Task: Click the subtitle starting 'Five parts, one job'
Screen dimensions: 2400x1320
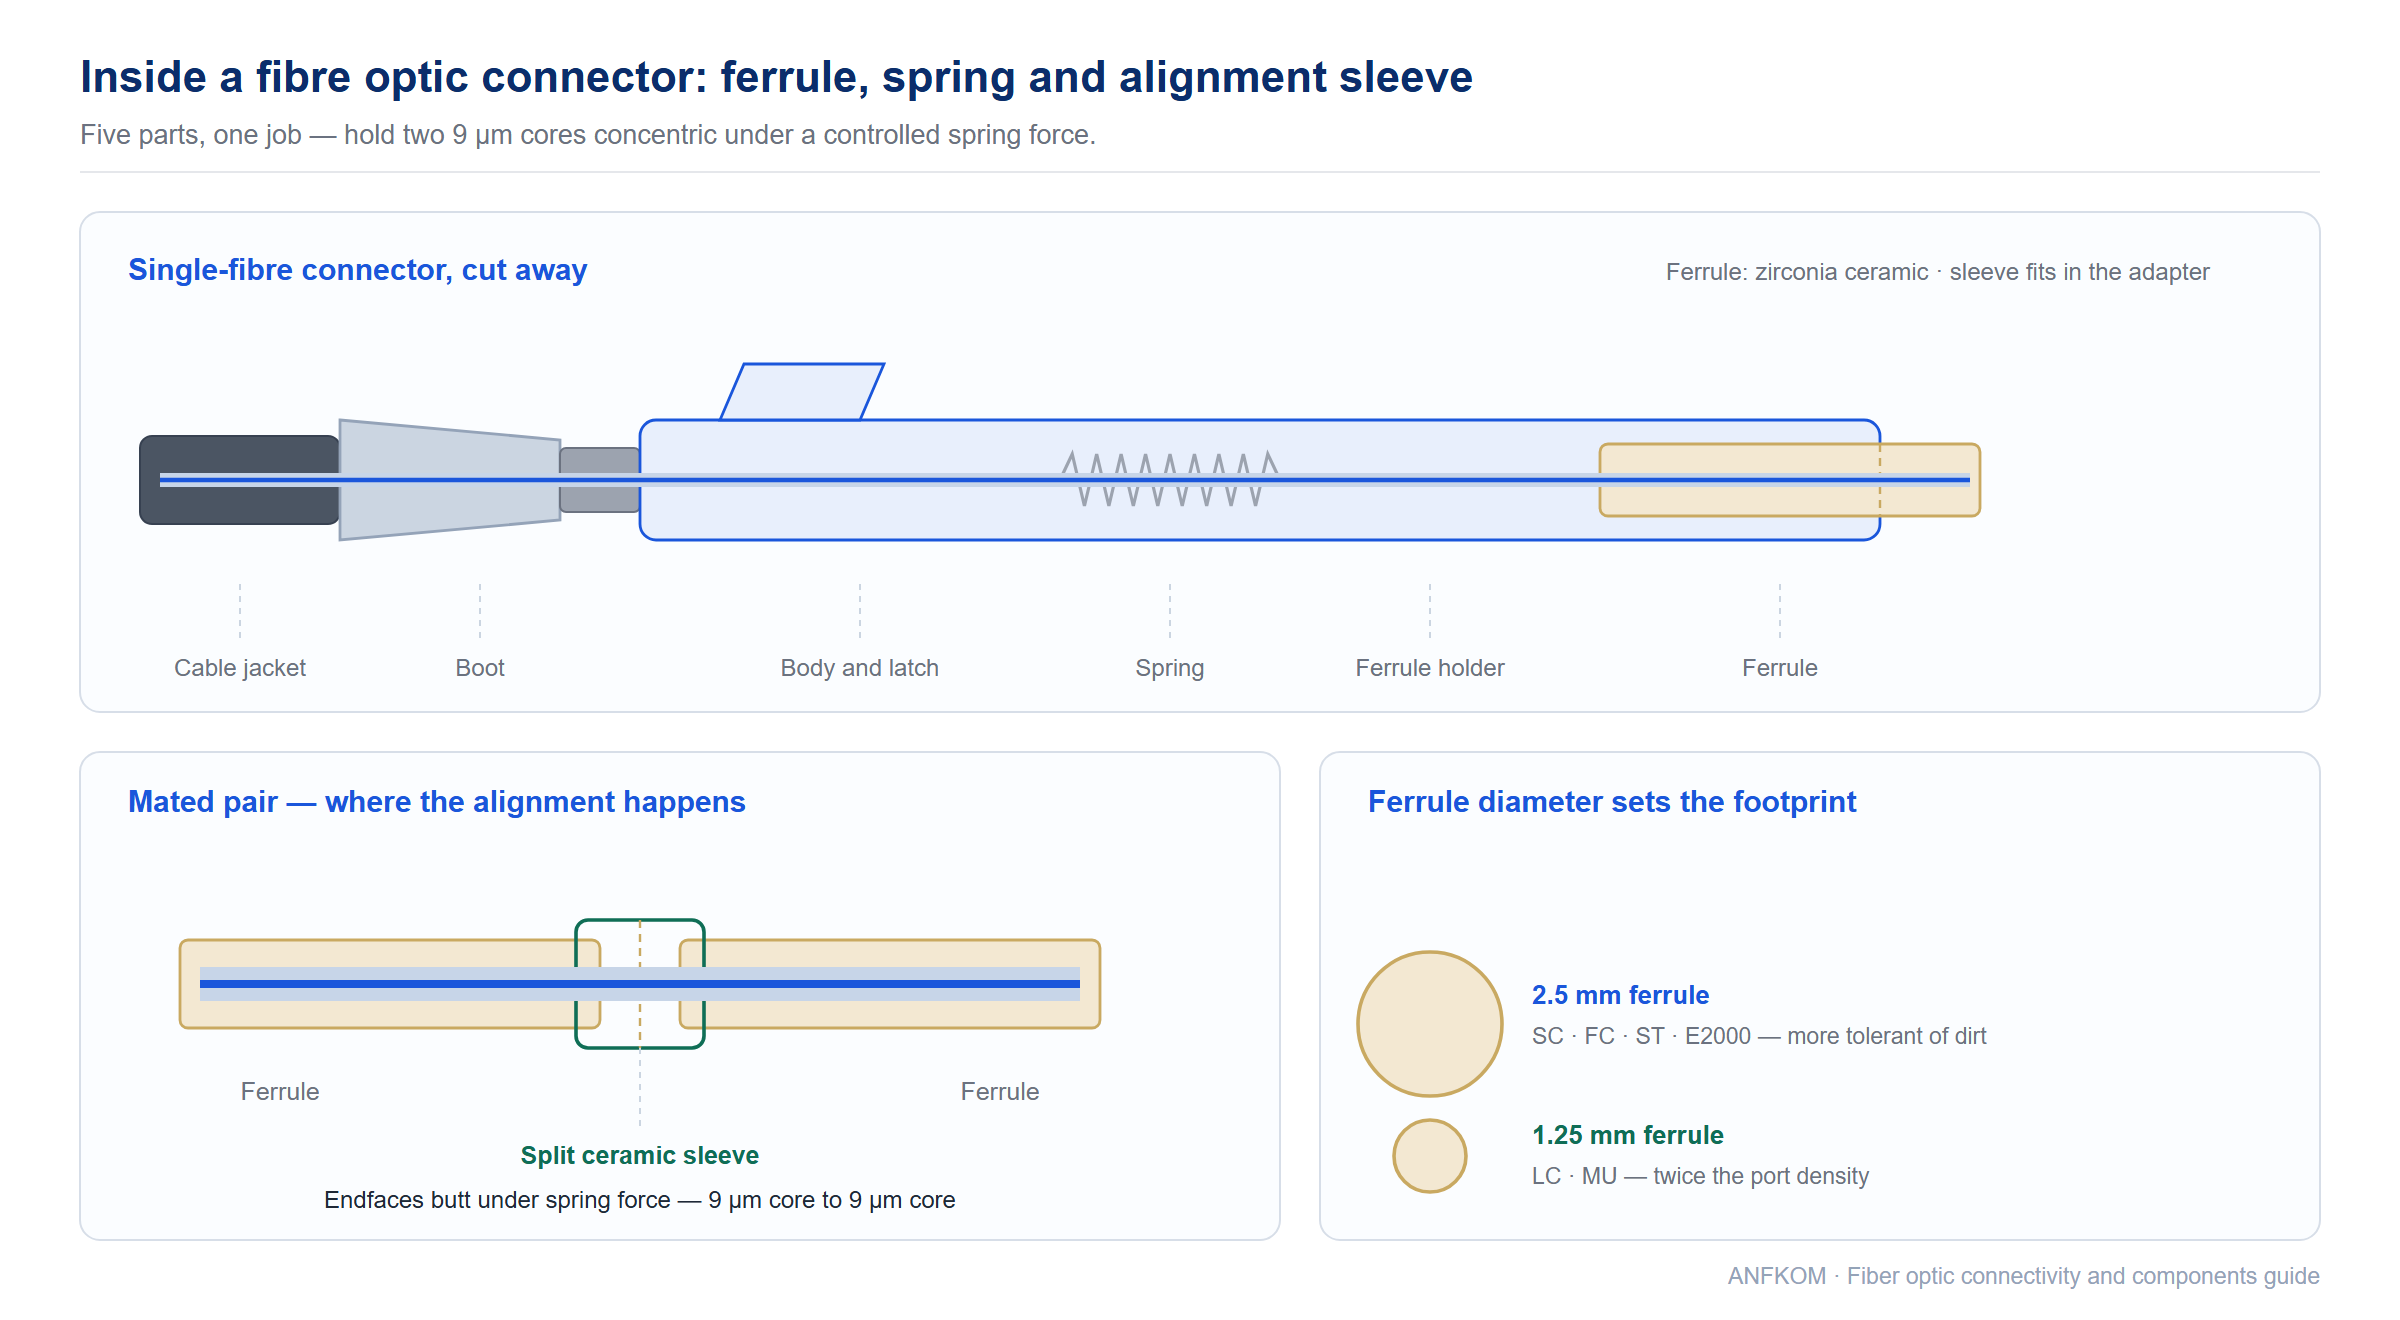Action: point(588,135)
